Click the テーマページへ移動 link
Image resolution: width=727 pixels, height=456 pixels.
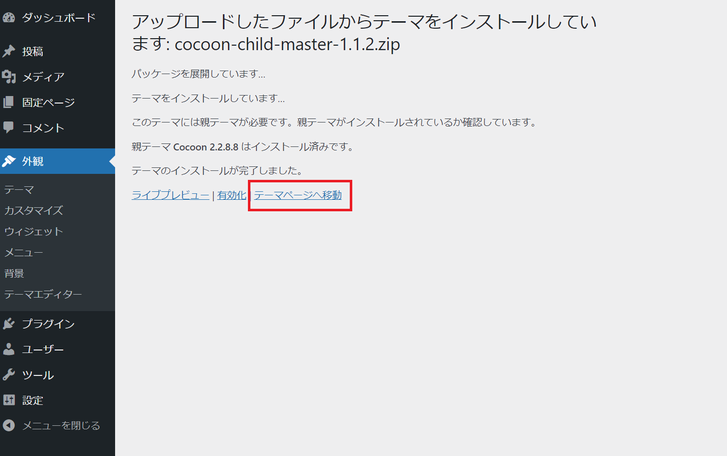click(x=298, y=195)
